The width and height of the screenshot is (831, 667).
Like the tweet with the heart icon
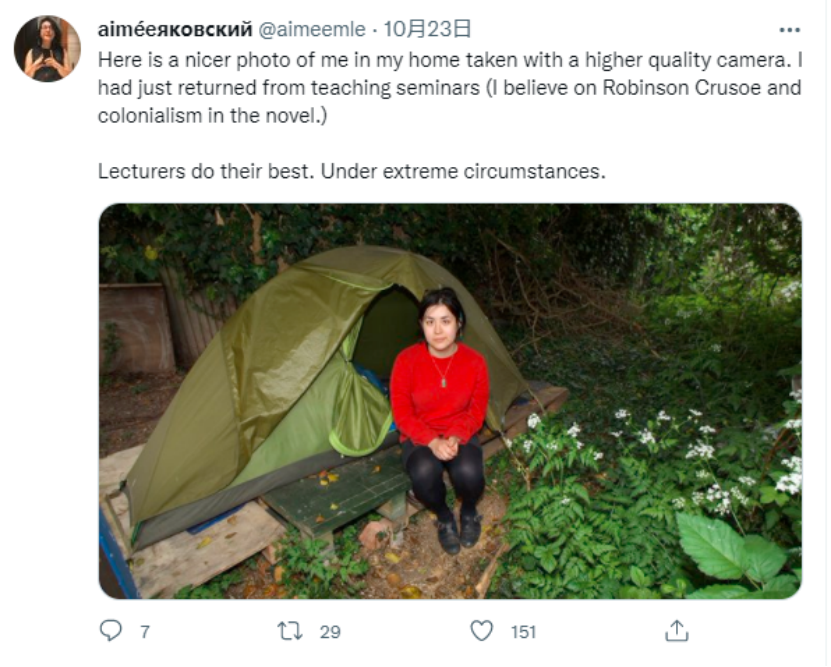pyautogui.click(x=482, y=630)
